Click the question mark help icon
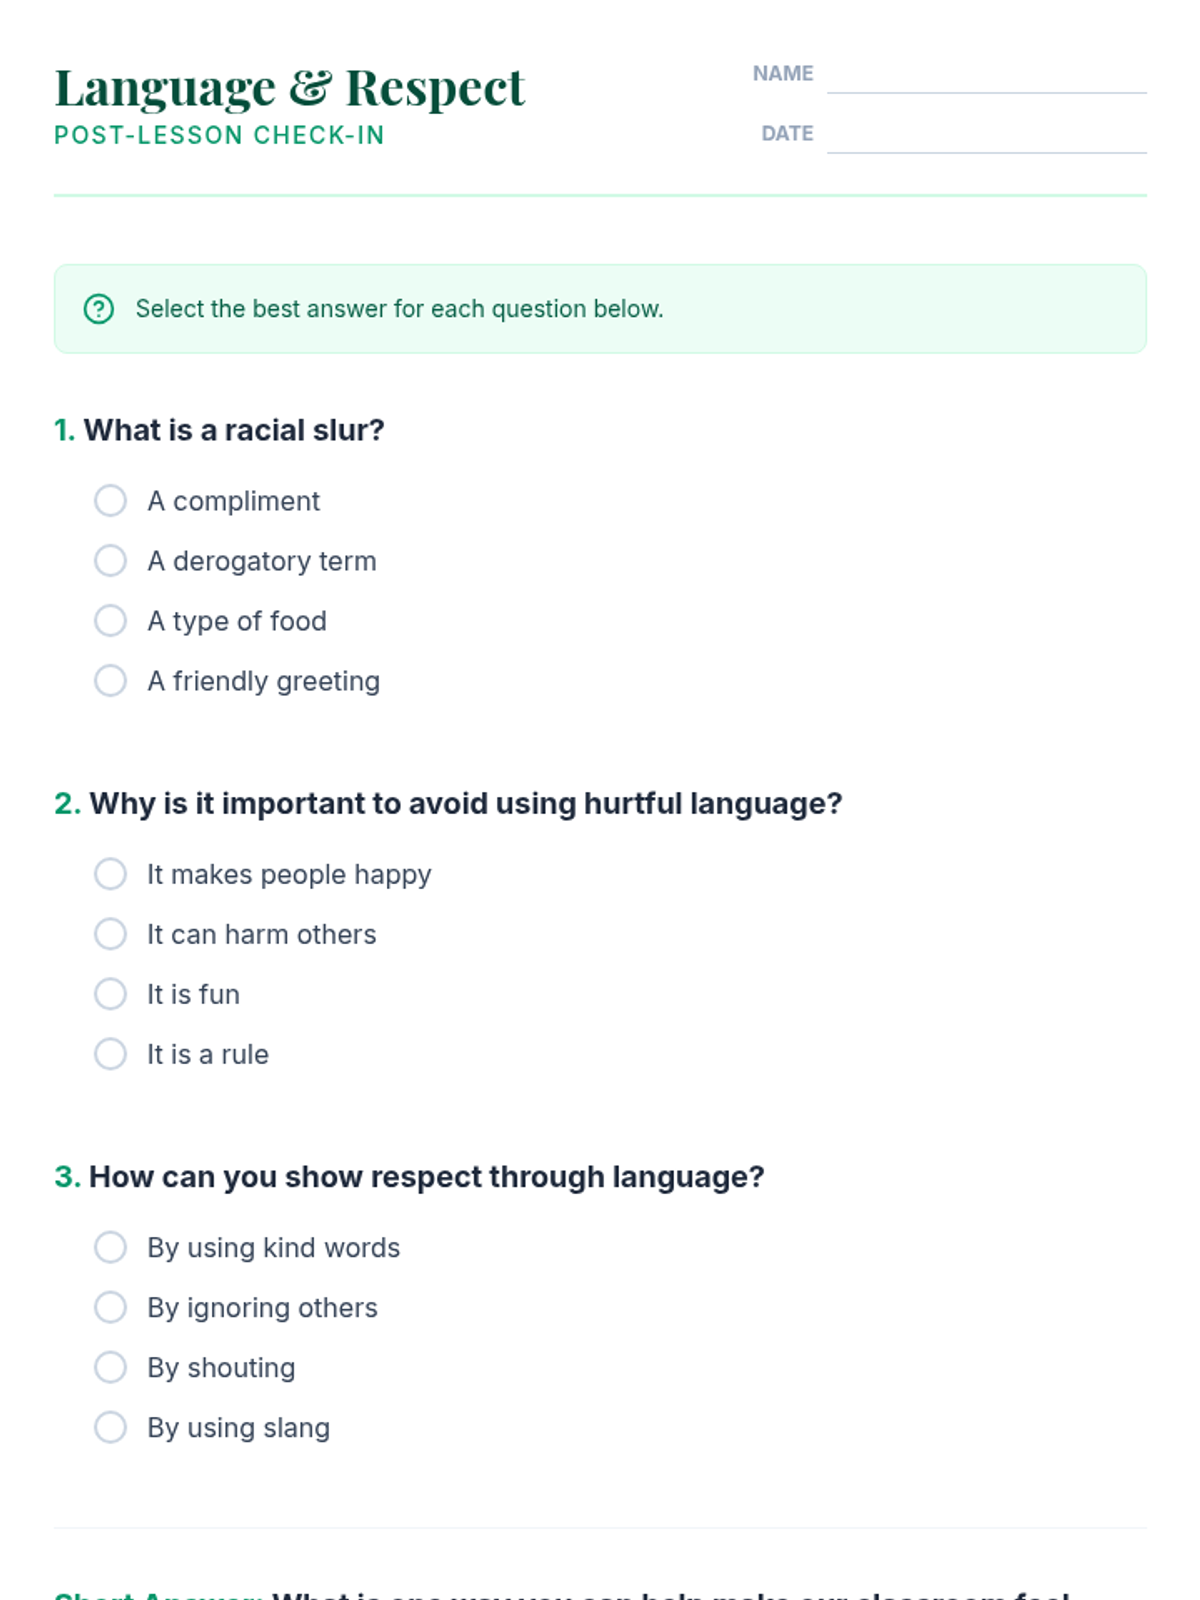This screenshot has height=1600, width=1200. point(99,309)
